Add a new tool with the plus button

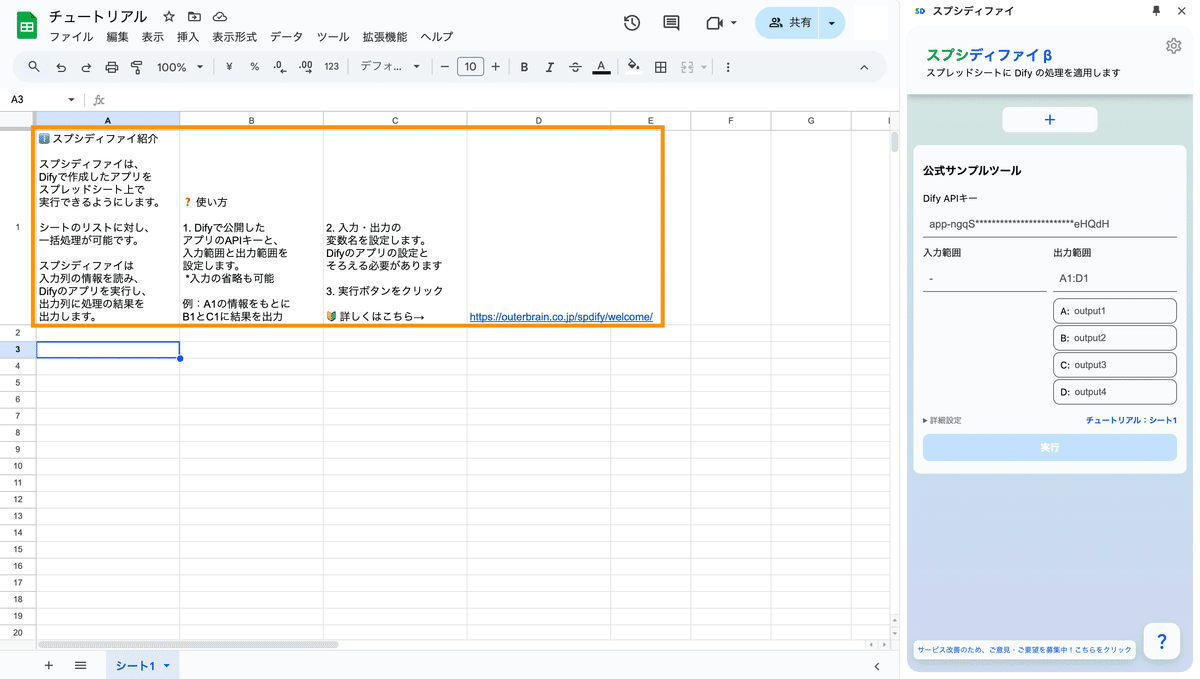1049,120
